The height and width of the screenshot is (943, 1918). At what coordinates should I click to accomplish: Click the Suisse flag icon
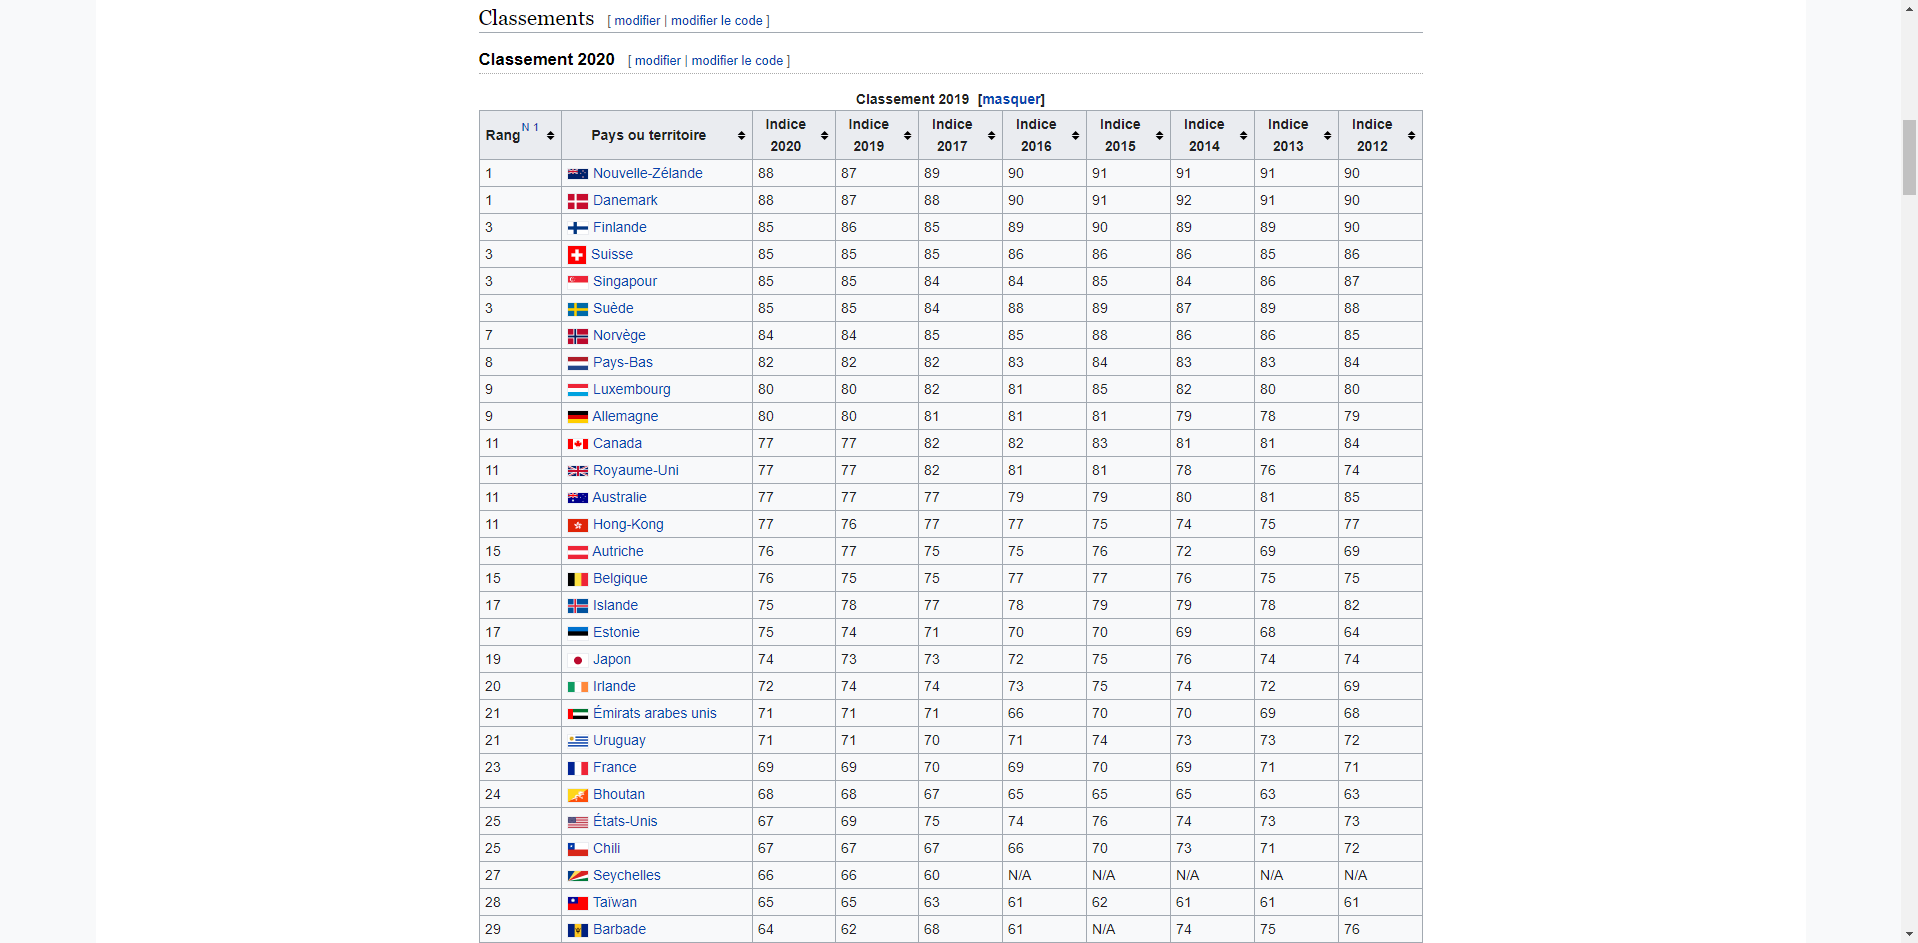point(576,255)
